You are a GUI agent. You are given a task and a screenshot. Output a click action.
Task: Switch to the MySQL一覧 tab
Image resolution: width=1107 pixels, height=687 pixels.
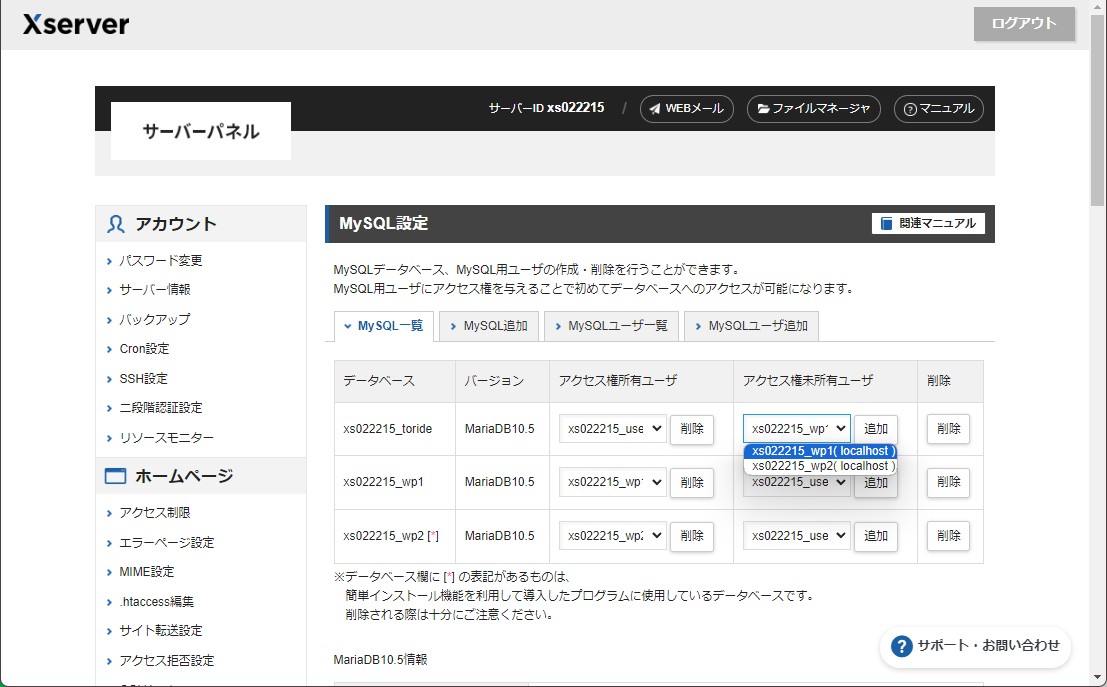click(x=383, y=326)
